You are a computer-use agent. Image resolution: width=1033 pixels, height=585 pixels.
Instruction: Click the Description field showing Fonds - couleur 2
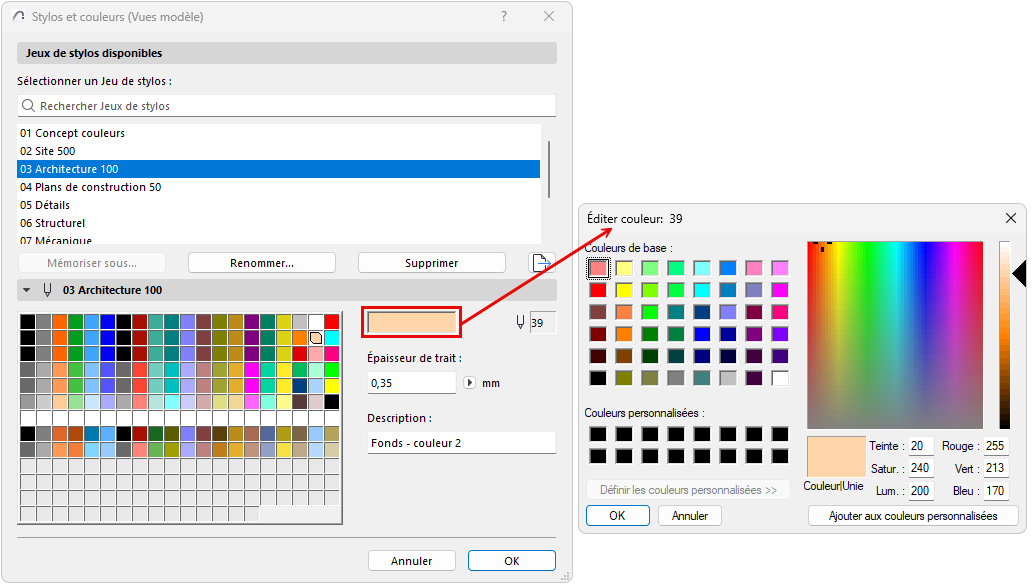[x=461, y=443]
